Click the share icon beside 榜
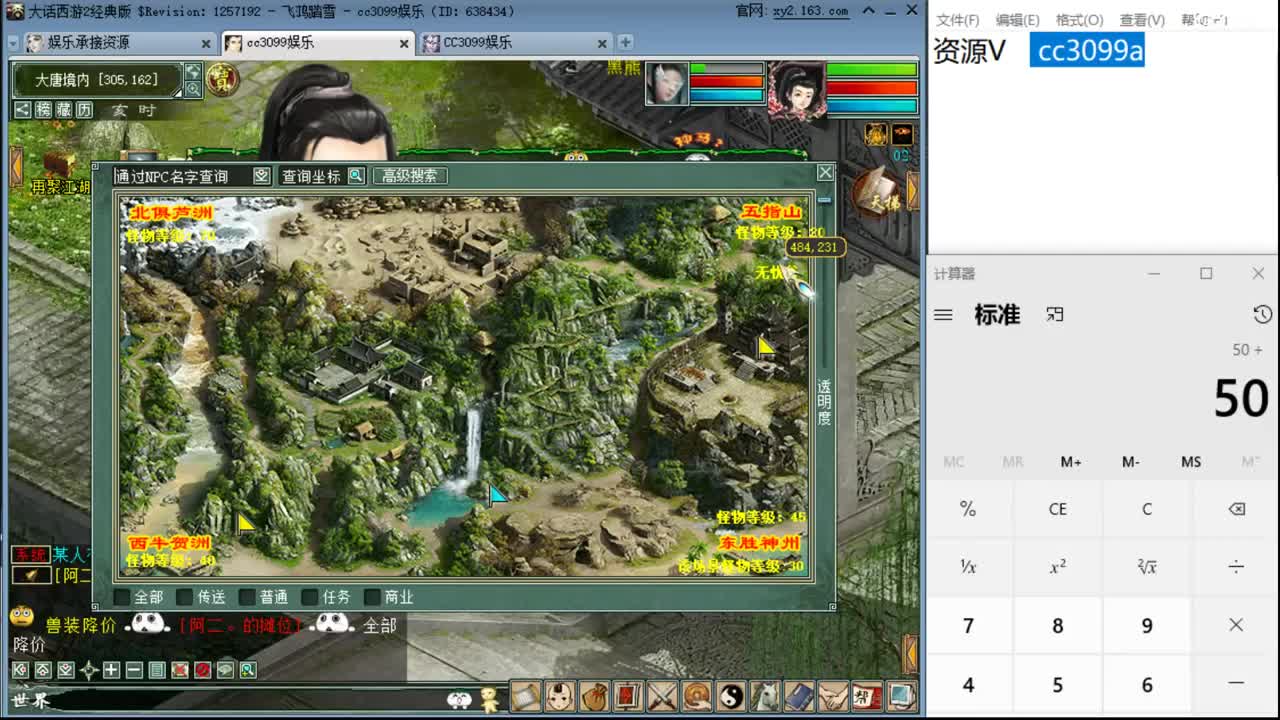The height and width of the screenshot is (720, 1280). [22, 110]
